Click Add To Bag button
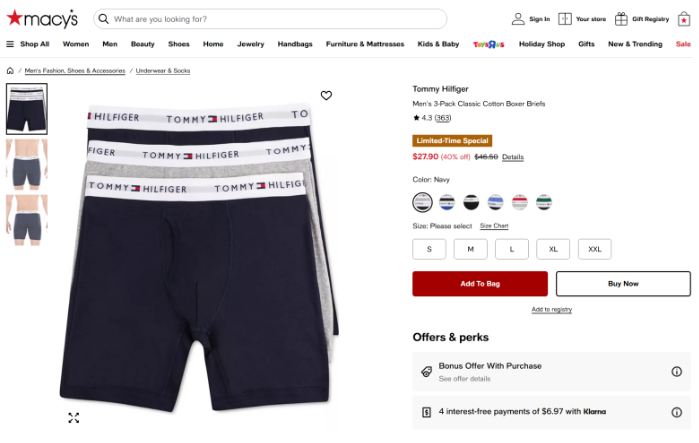The width and height of the screenshot is (699, 443). click(480, 284)
